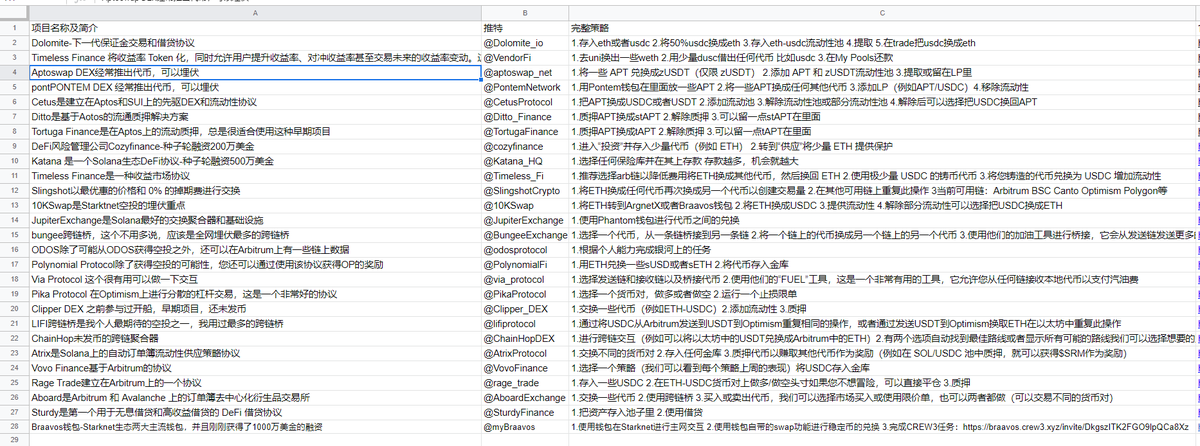Select row 4 number header

tap(14, 73)
